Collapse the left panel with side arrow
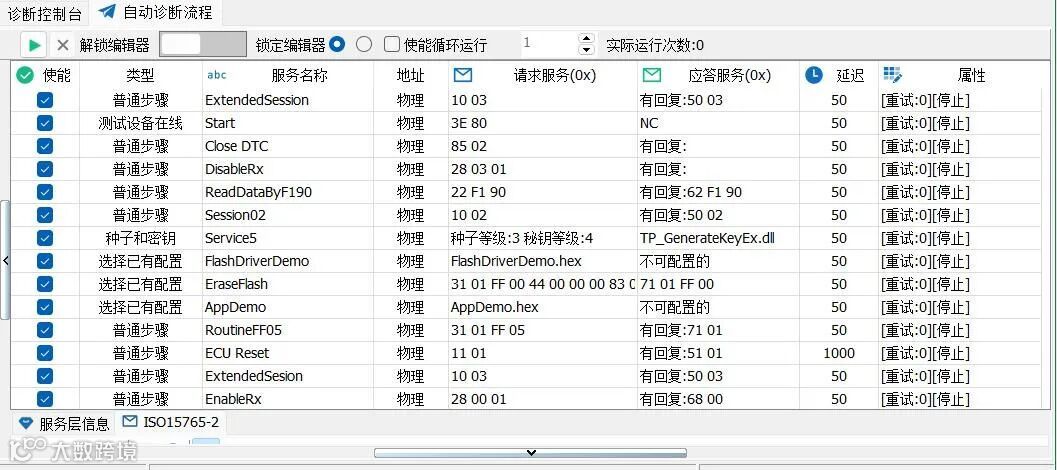 [6, 260]
